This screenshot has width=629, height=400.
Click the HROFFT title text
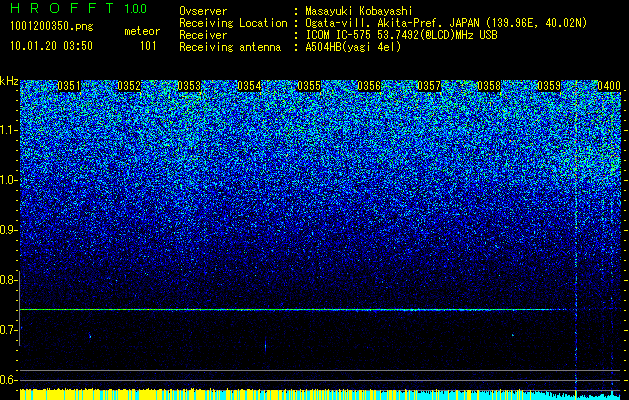point(62,9)
